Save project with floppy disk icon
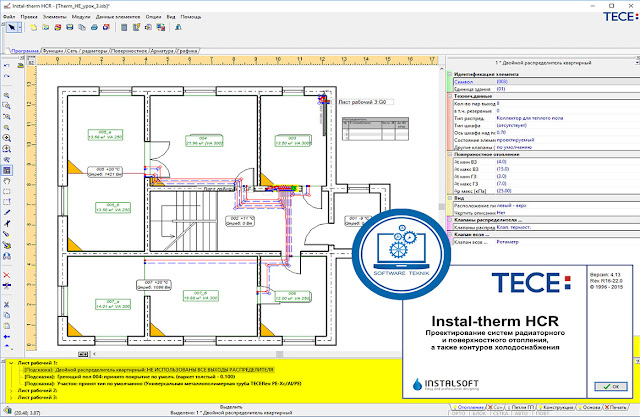The height and width of the screenshot is (417, 640). tap(70, 27)
